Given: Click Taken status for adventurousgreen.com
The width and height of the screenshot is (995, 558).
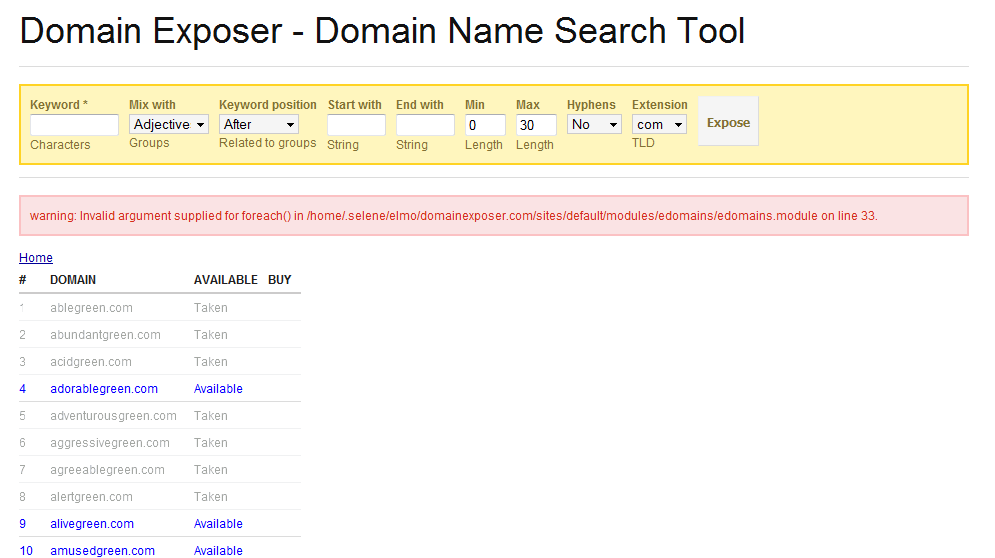Looking at the screenshot, I should pyautogui.click(x=211, y=416).
